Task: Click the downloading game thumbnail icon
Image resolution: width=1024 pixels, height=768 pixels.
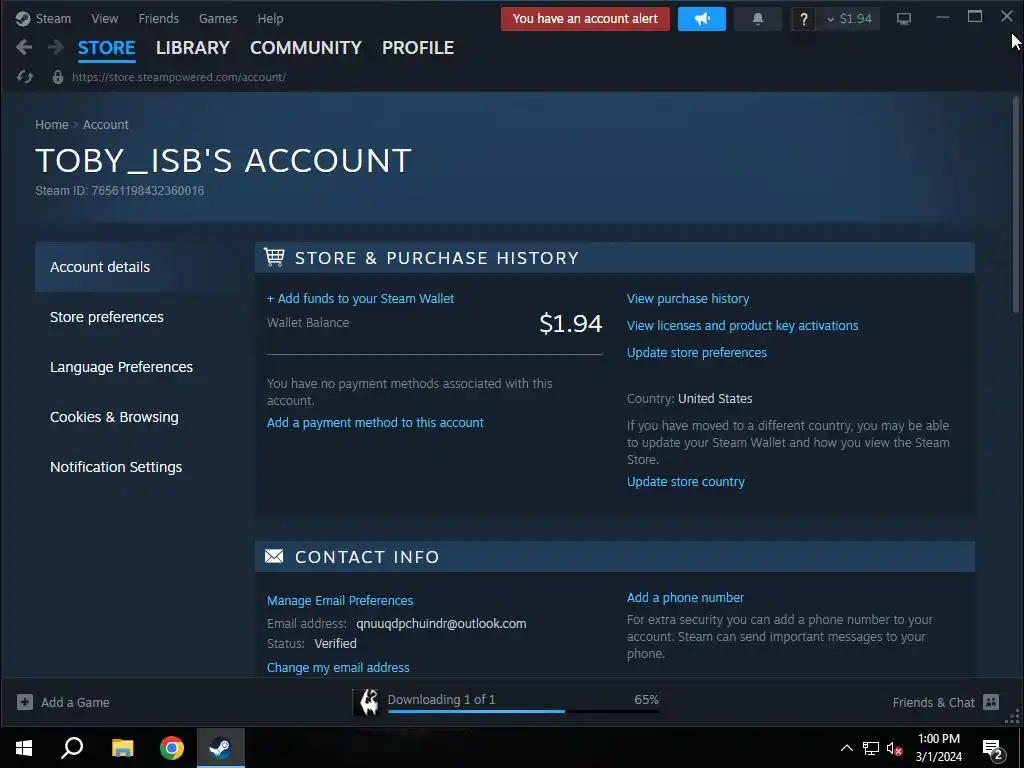Action: 366,702
